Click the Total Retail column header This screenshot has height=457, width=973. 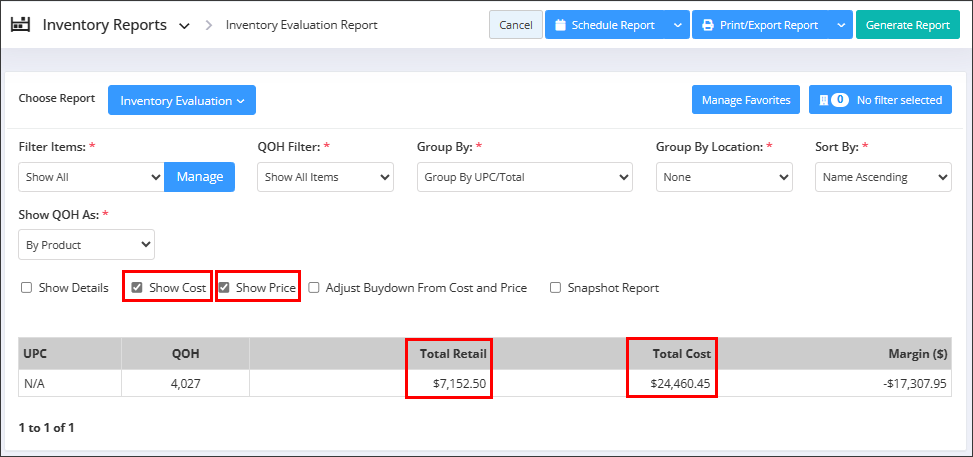click(452, 354)
